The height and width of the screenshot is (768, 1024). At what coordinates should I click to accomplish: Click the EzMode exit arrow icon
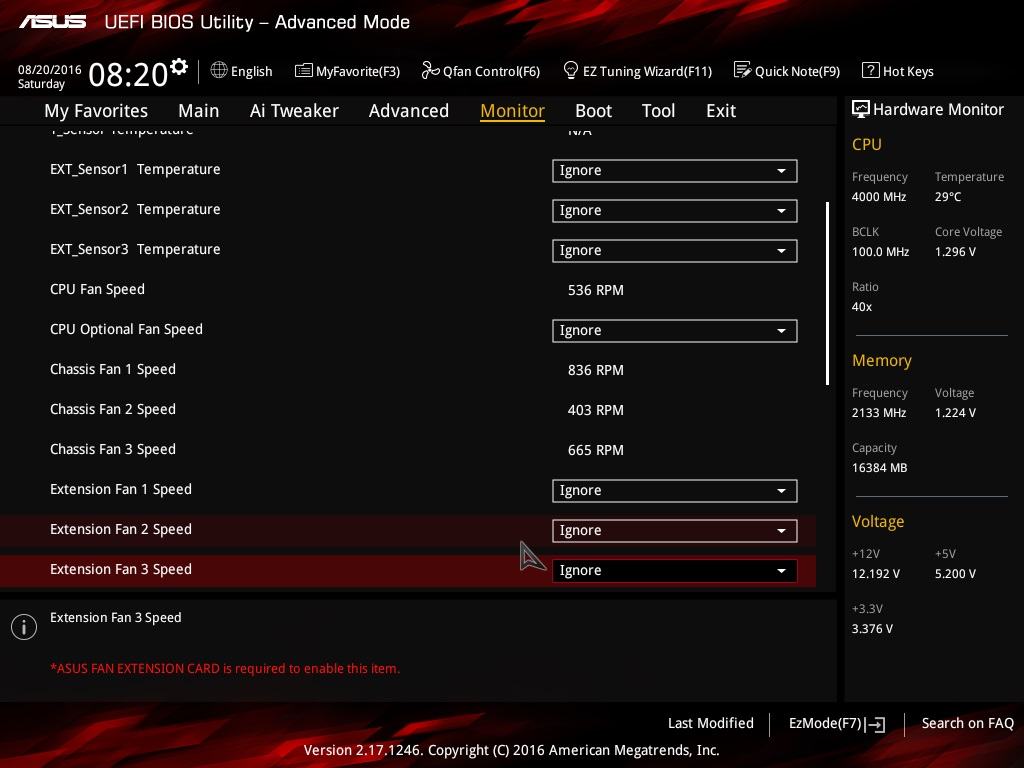875,724
